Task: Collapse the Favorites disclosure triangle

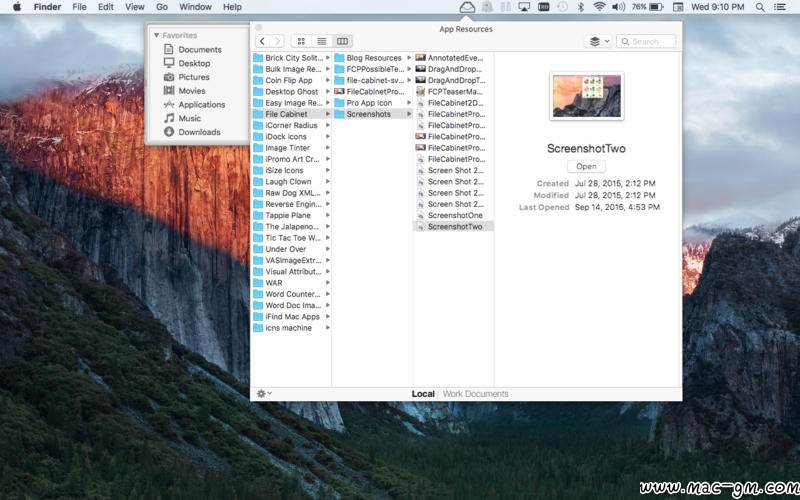Action: coord(156,35)
